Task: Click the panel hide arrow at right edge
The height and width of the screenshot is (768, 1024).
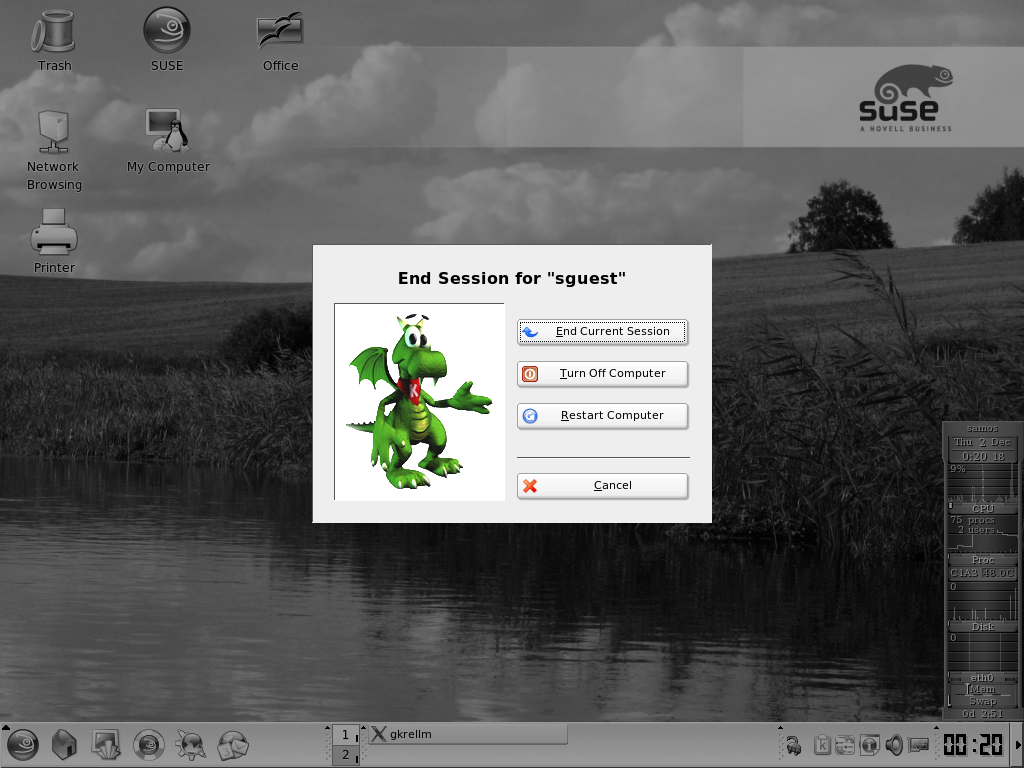Action: (x=1017, y=745)
